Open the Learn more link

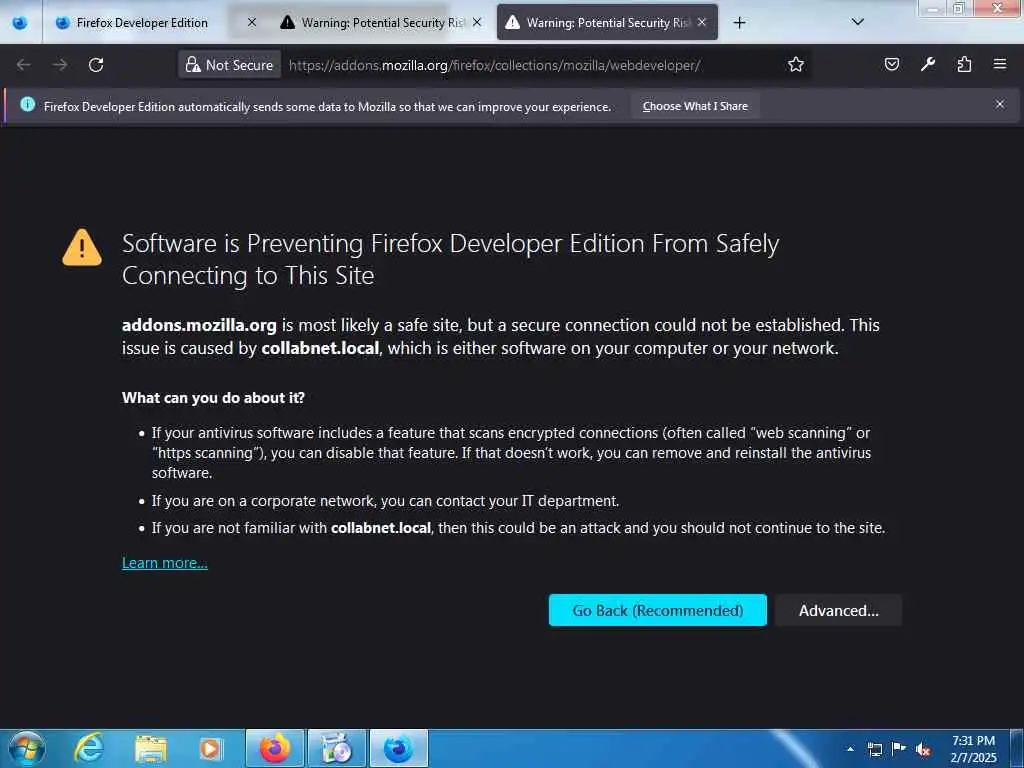tap(165, 563)
